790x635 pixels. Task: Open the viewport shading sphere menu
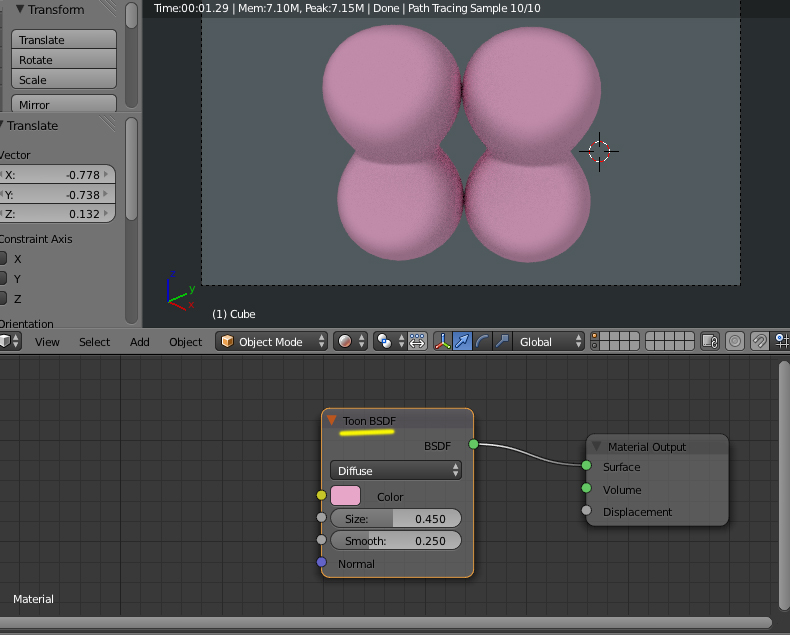[x=350, y=341]
